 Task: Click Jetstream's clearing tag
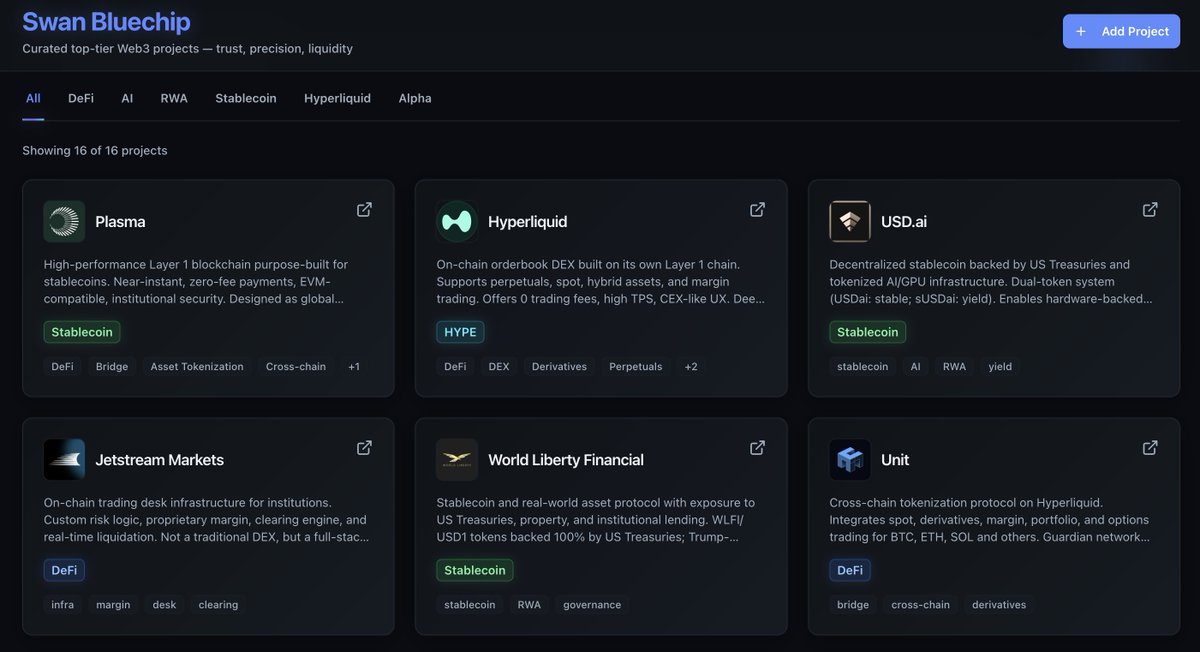pos(218,605)
